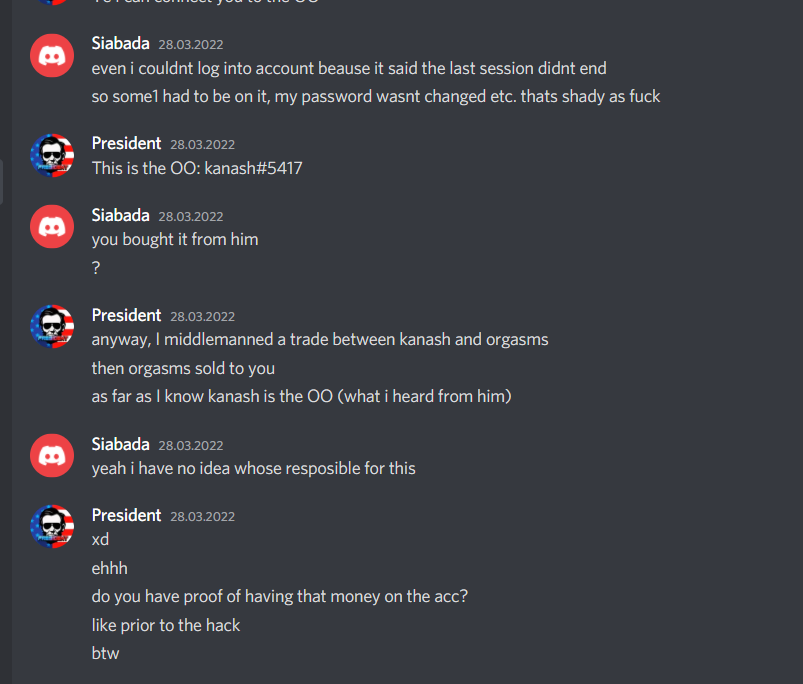Select the lone '?' message from Siabada
Viewport: 803px width, 684px height.
(96, 268)
